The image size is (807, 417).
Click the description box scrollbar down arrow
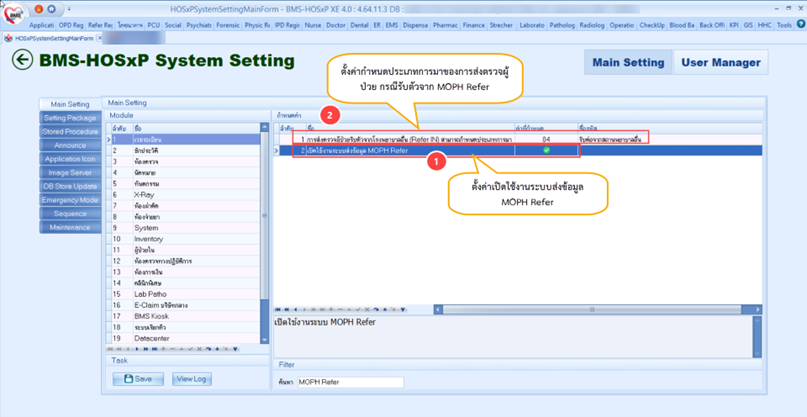(x=757, y=353)
